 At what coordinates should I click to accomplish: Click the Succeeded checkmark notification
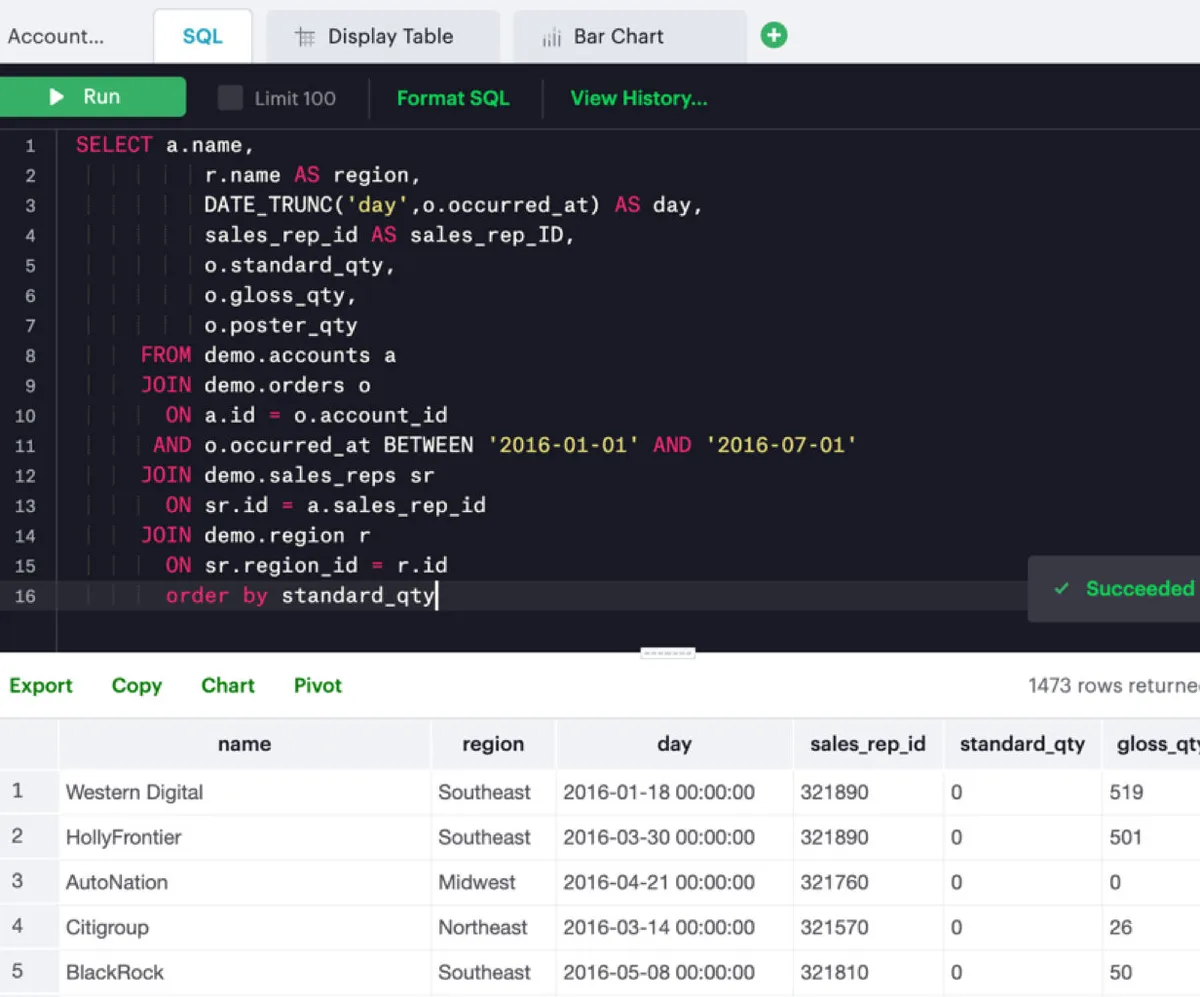(x=1124, y=589)
